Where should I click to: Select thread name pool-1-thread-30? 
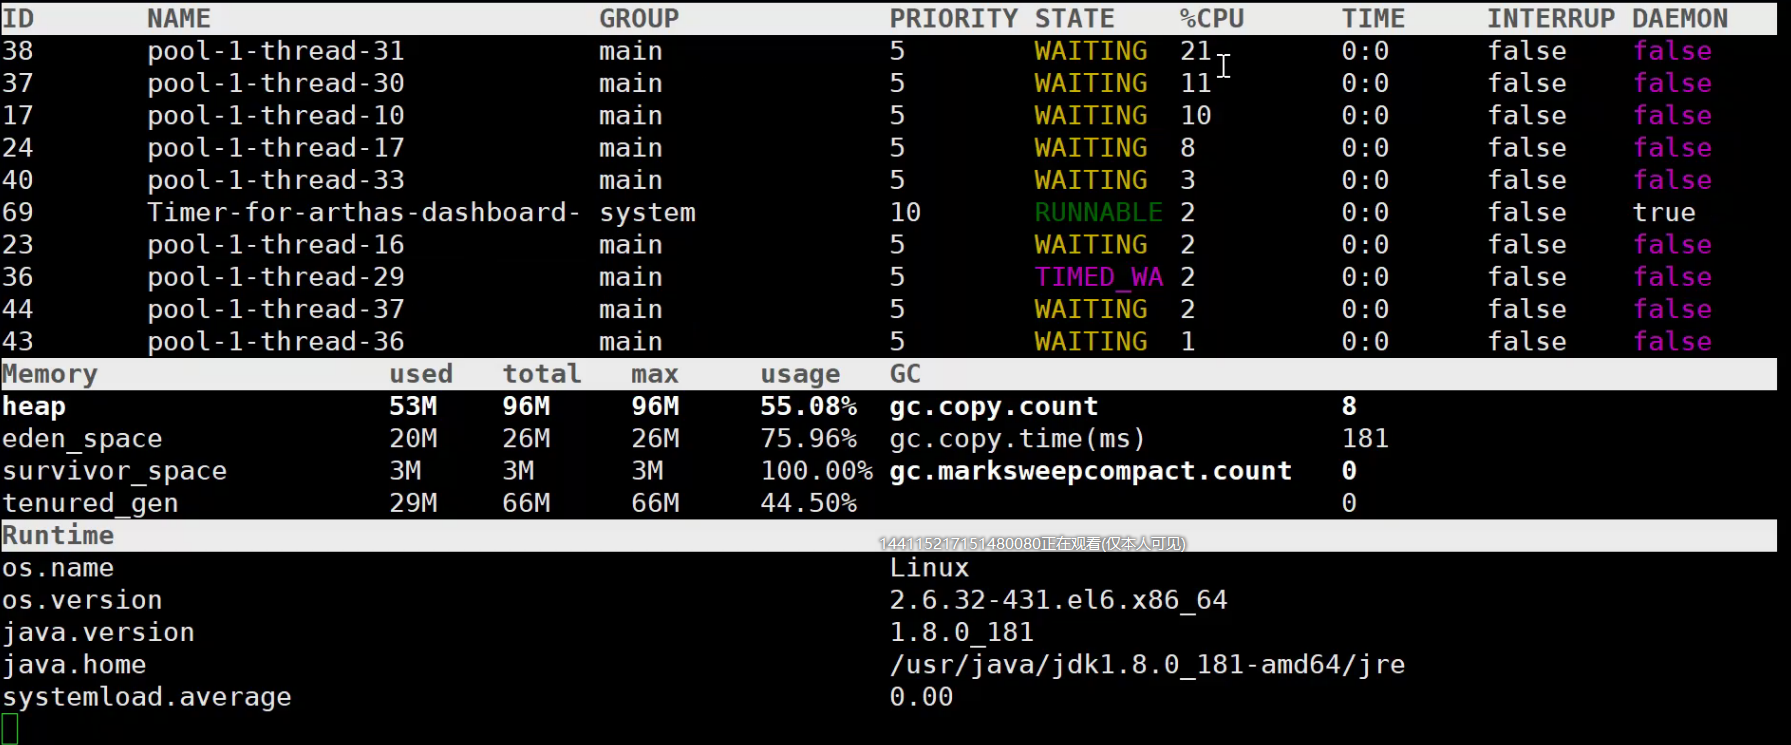pos(276,83)
